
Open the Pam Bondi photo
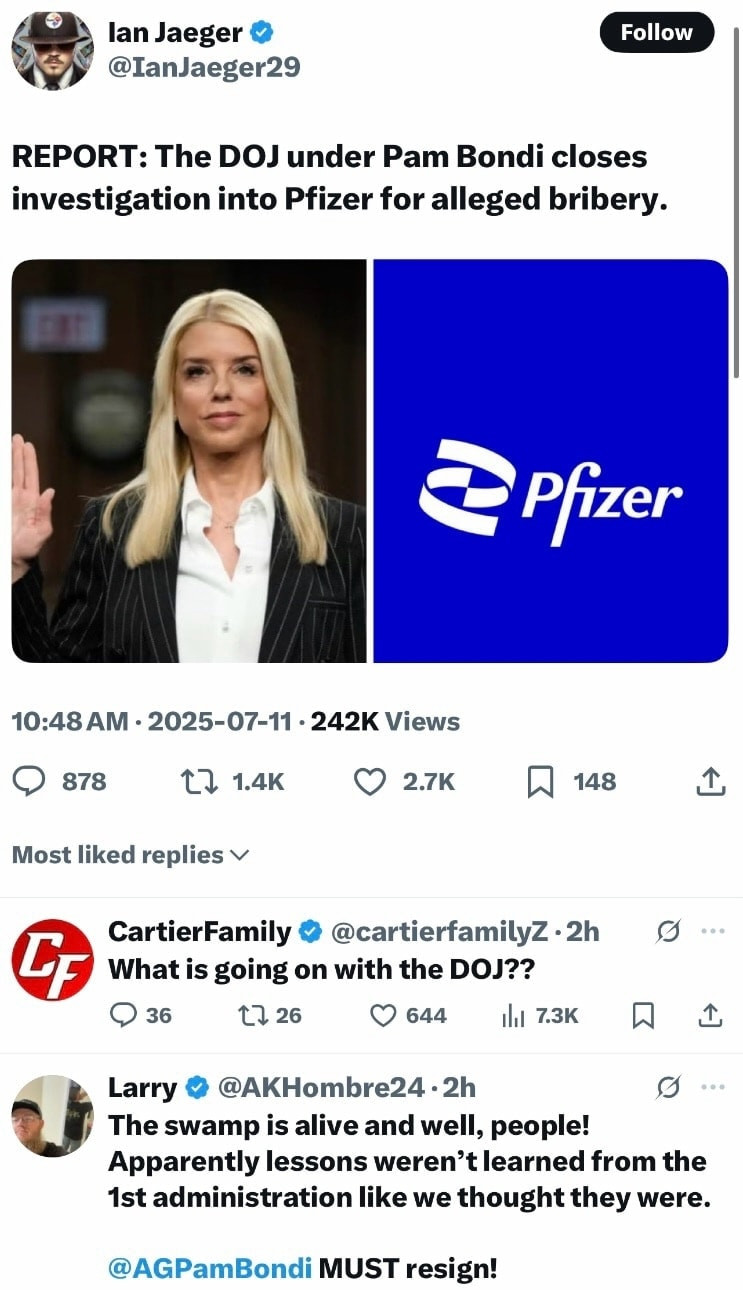[189, 461]
